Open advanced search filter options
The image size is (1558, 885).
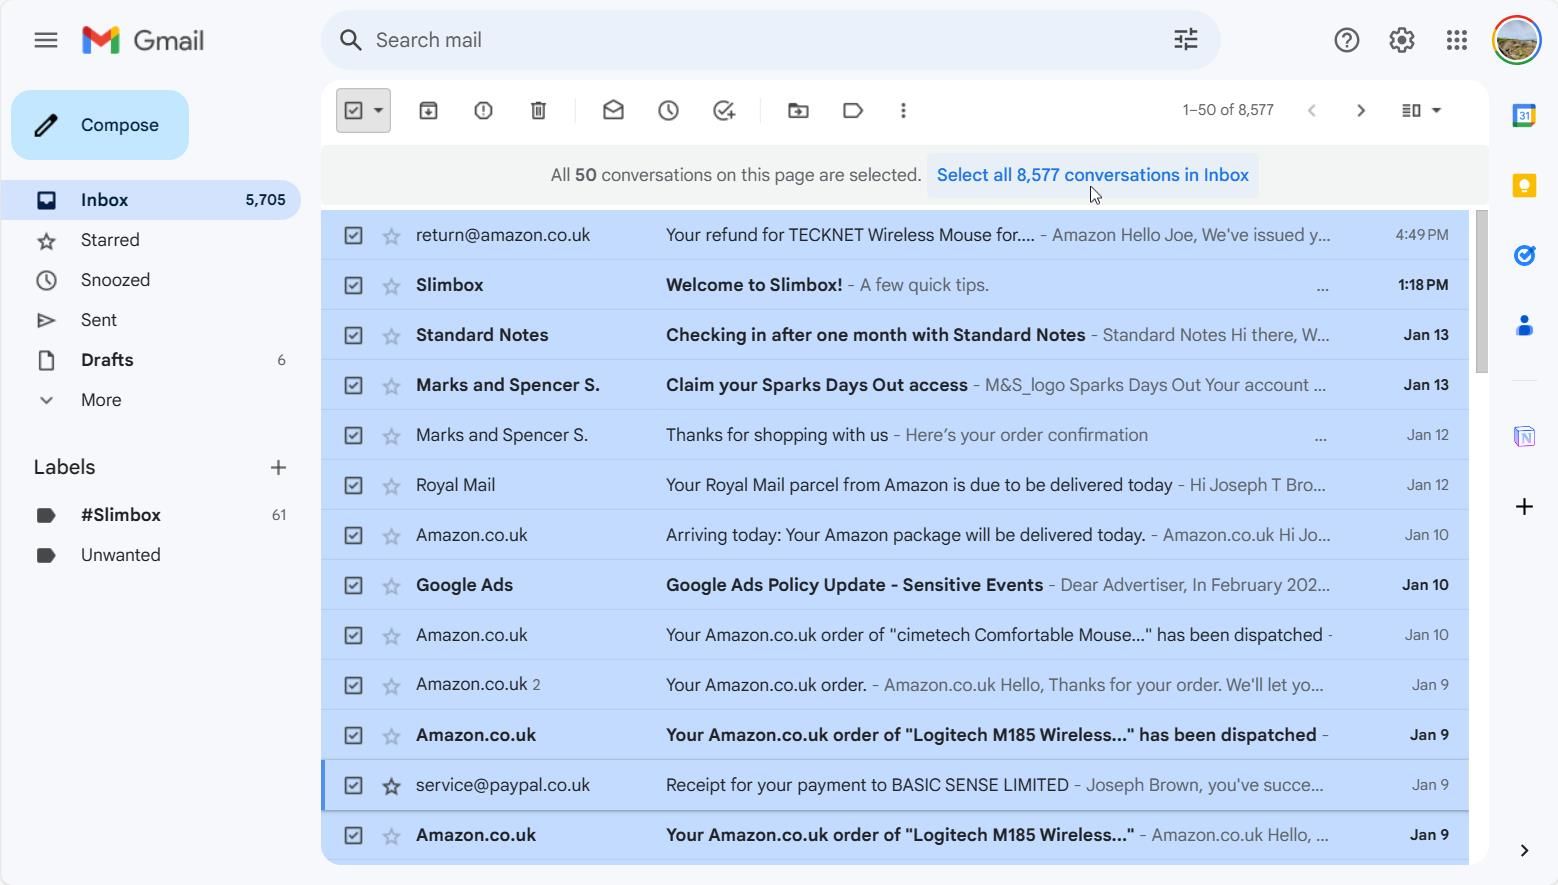tap(1185, 40)
